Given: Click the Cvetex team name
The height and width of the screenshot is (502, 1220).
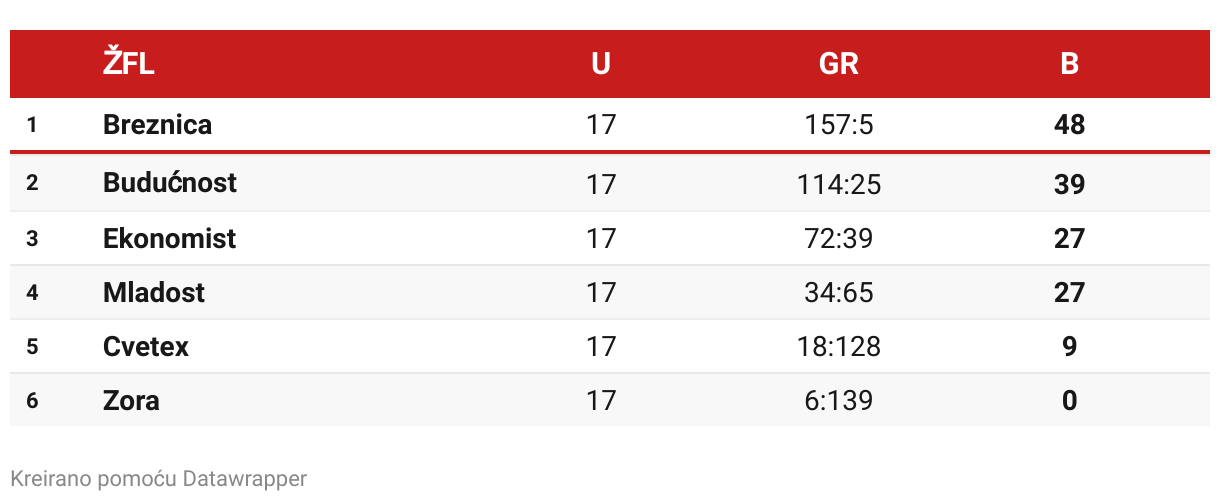Looking at the screenshot, I should (x=146, y=347).
